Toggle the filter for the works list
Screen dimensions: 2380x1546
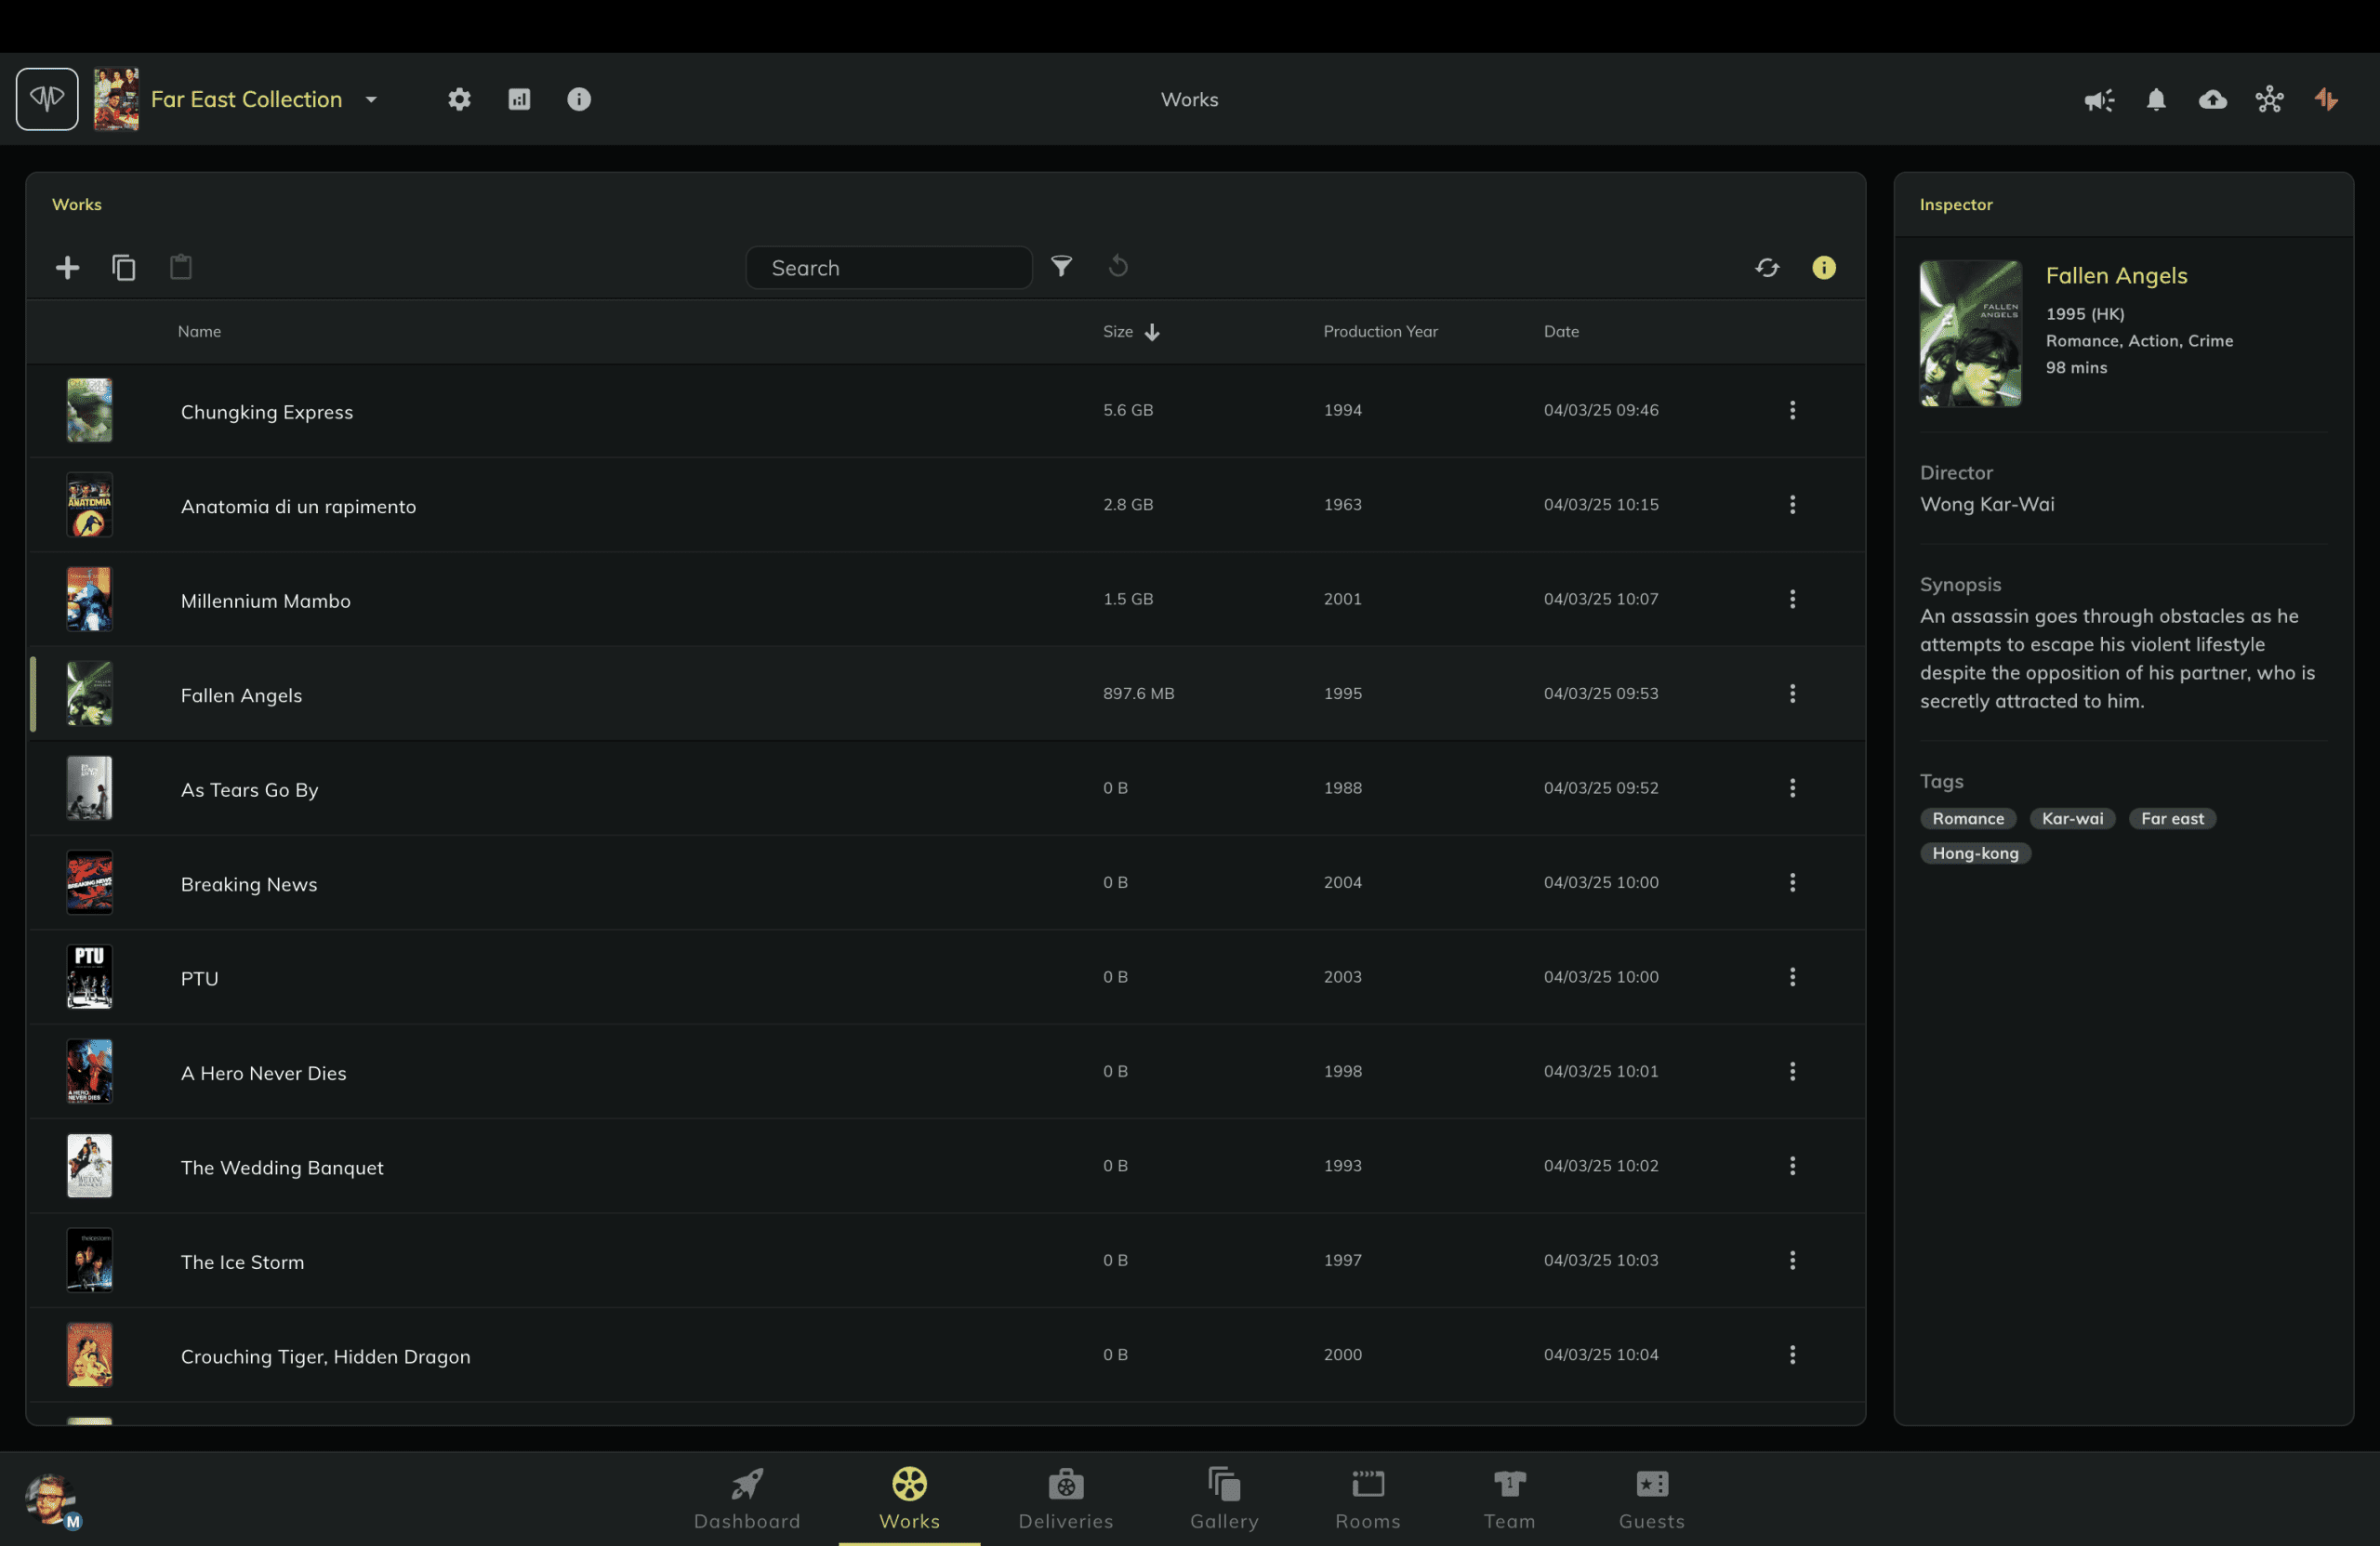point(1062,267)
